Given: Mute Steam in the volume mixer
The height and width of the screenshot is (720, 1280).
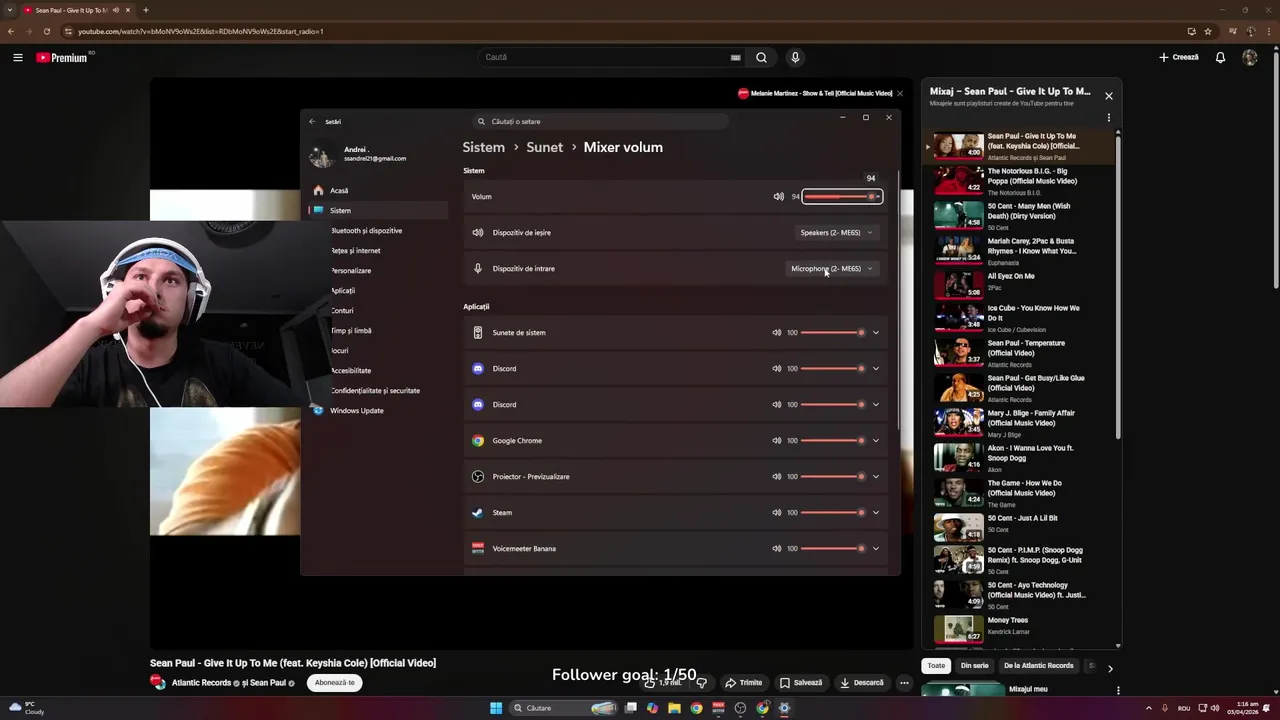Looking at the screenshot, I should 776,513.
